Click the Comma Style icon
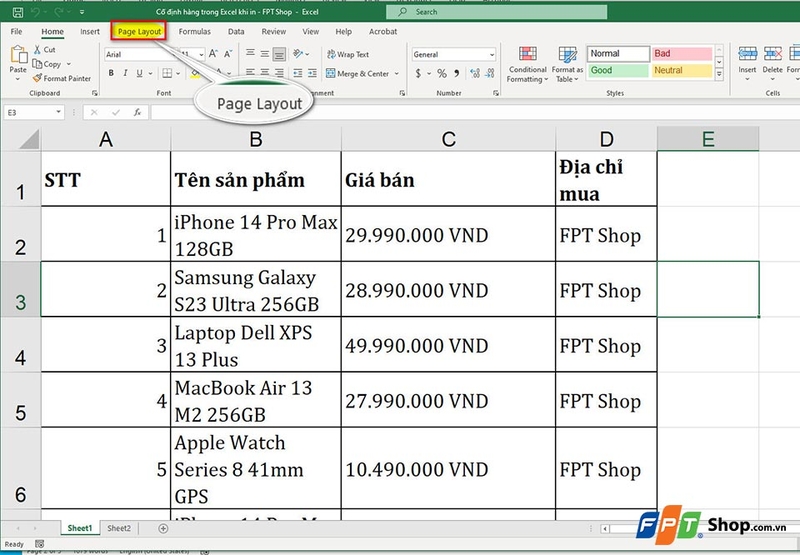Screen dimensions: 800x555 point(457,73)
